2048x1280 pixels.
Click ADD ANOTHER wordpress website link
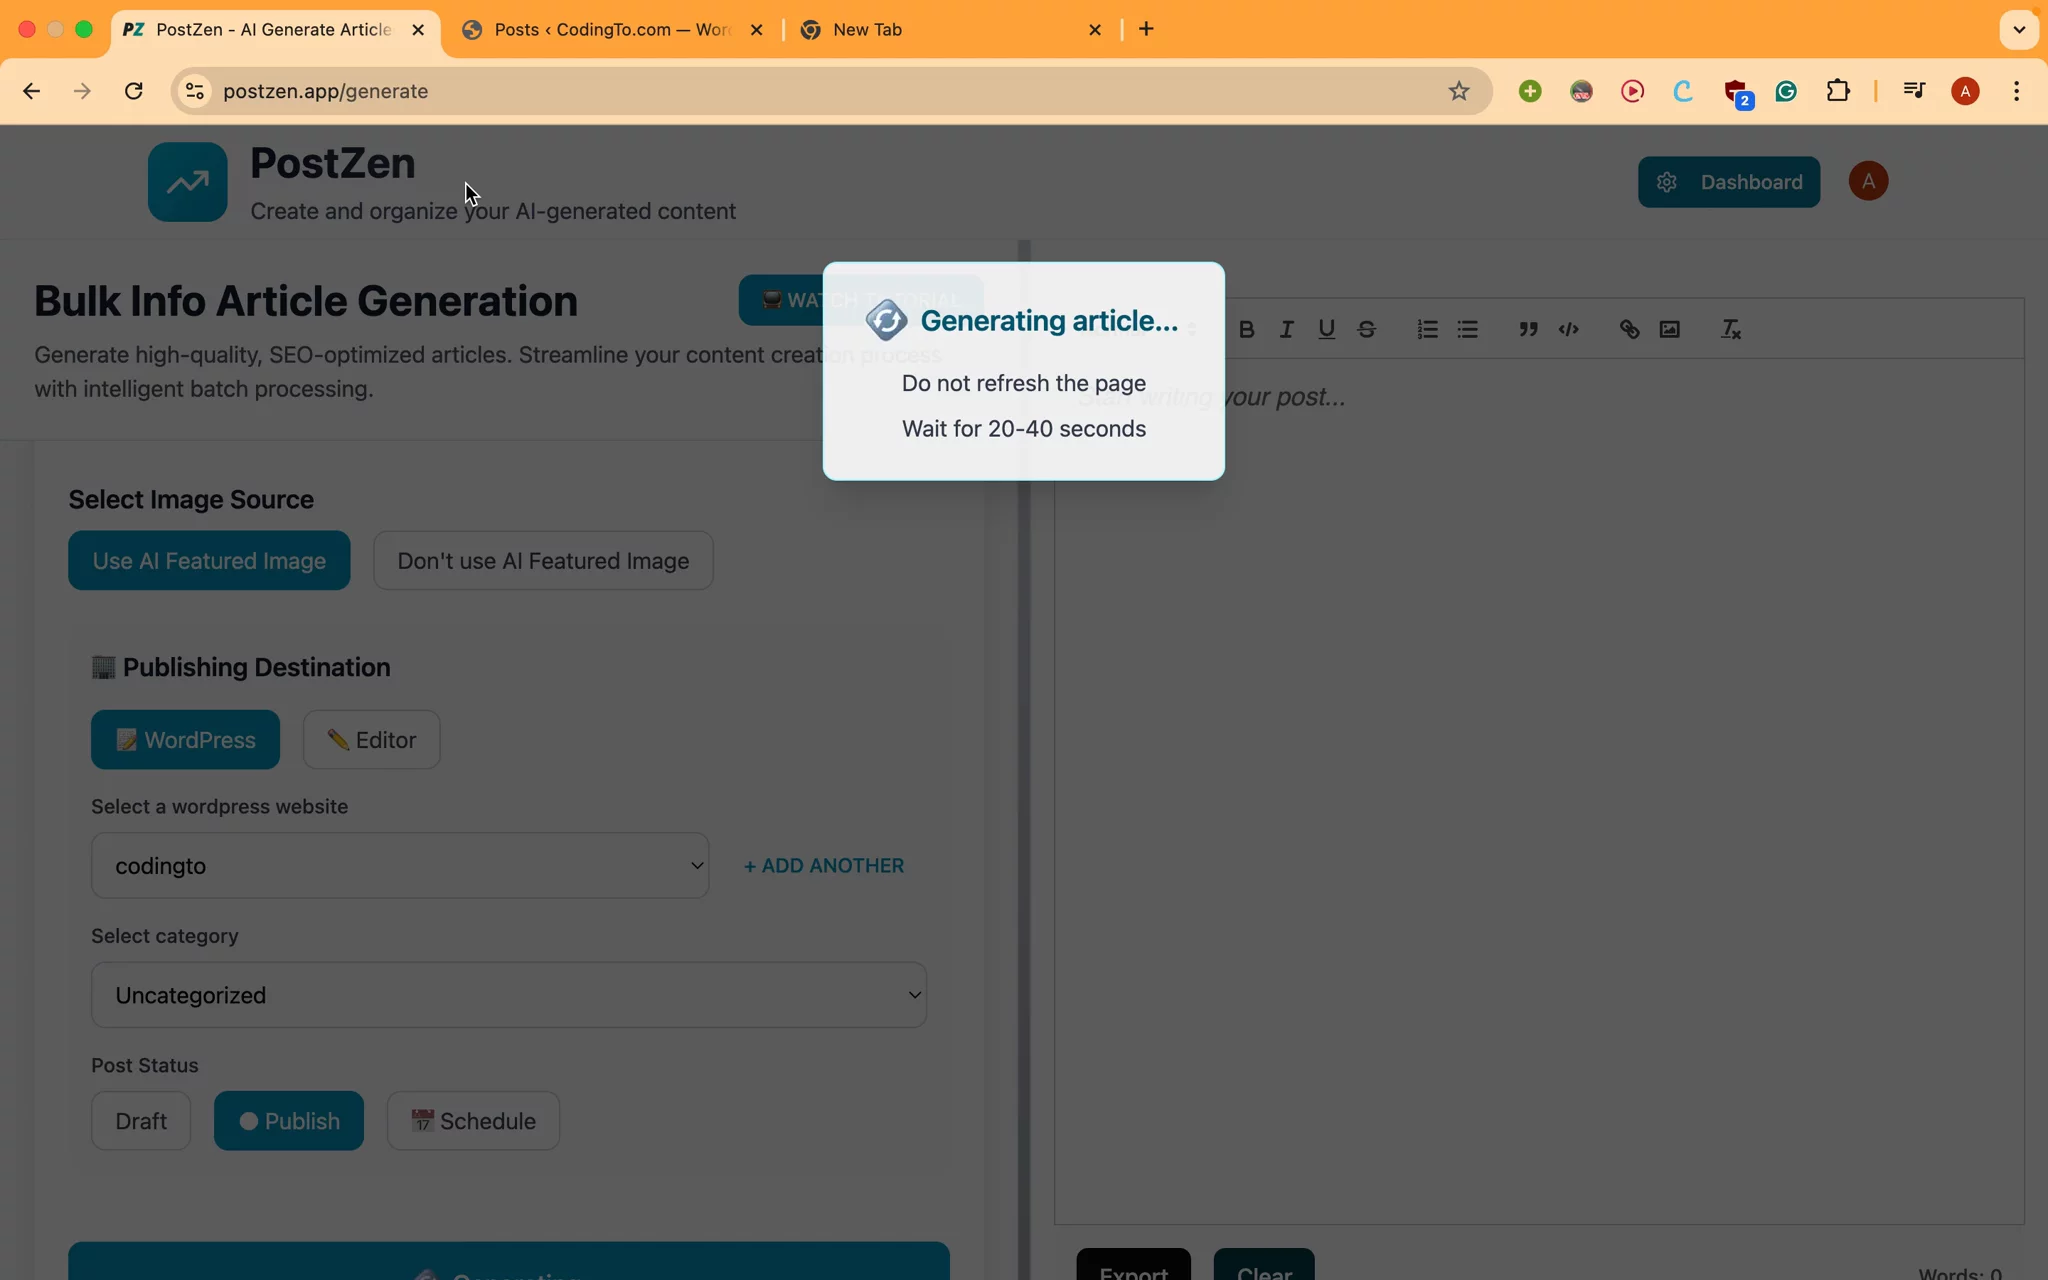click(822, 865)
